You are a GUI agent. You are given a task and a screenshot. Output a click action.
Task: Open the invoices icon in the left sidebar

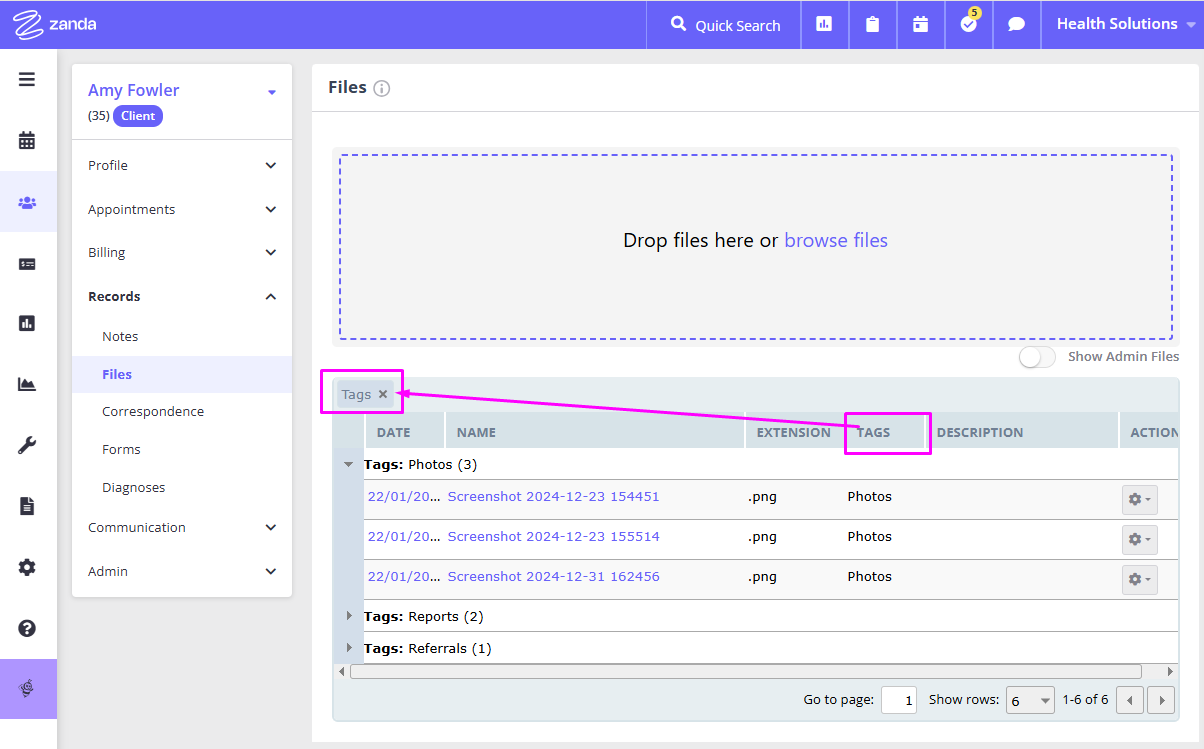coord(28,263)
